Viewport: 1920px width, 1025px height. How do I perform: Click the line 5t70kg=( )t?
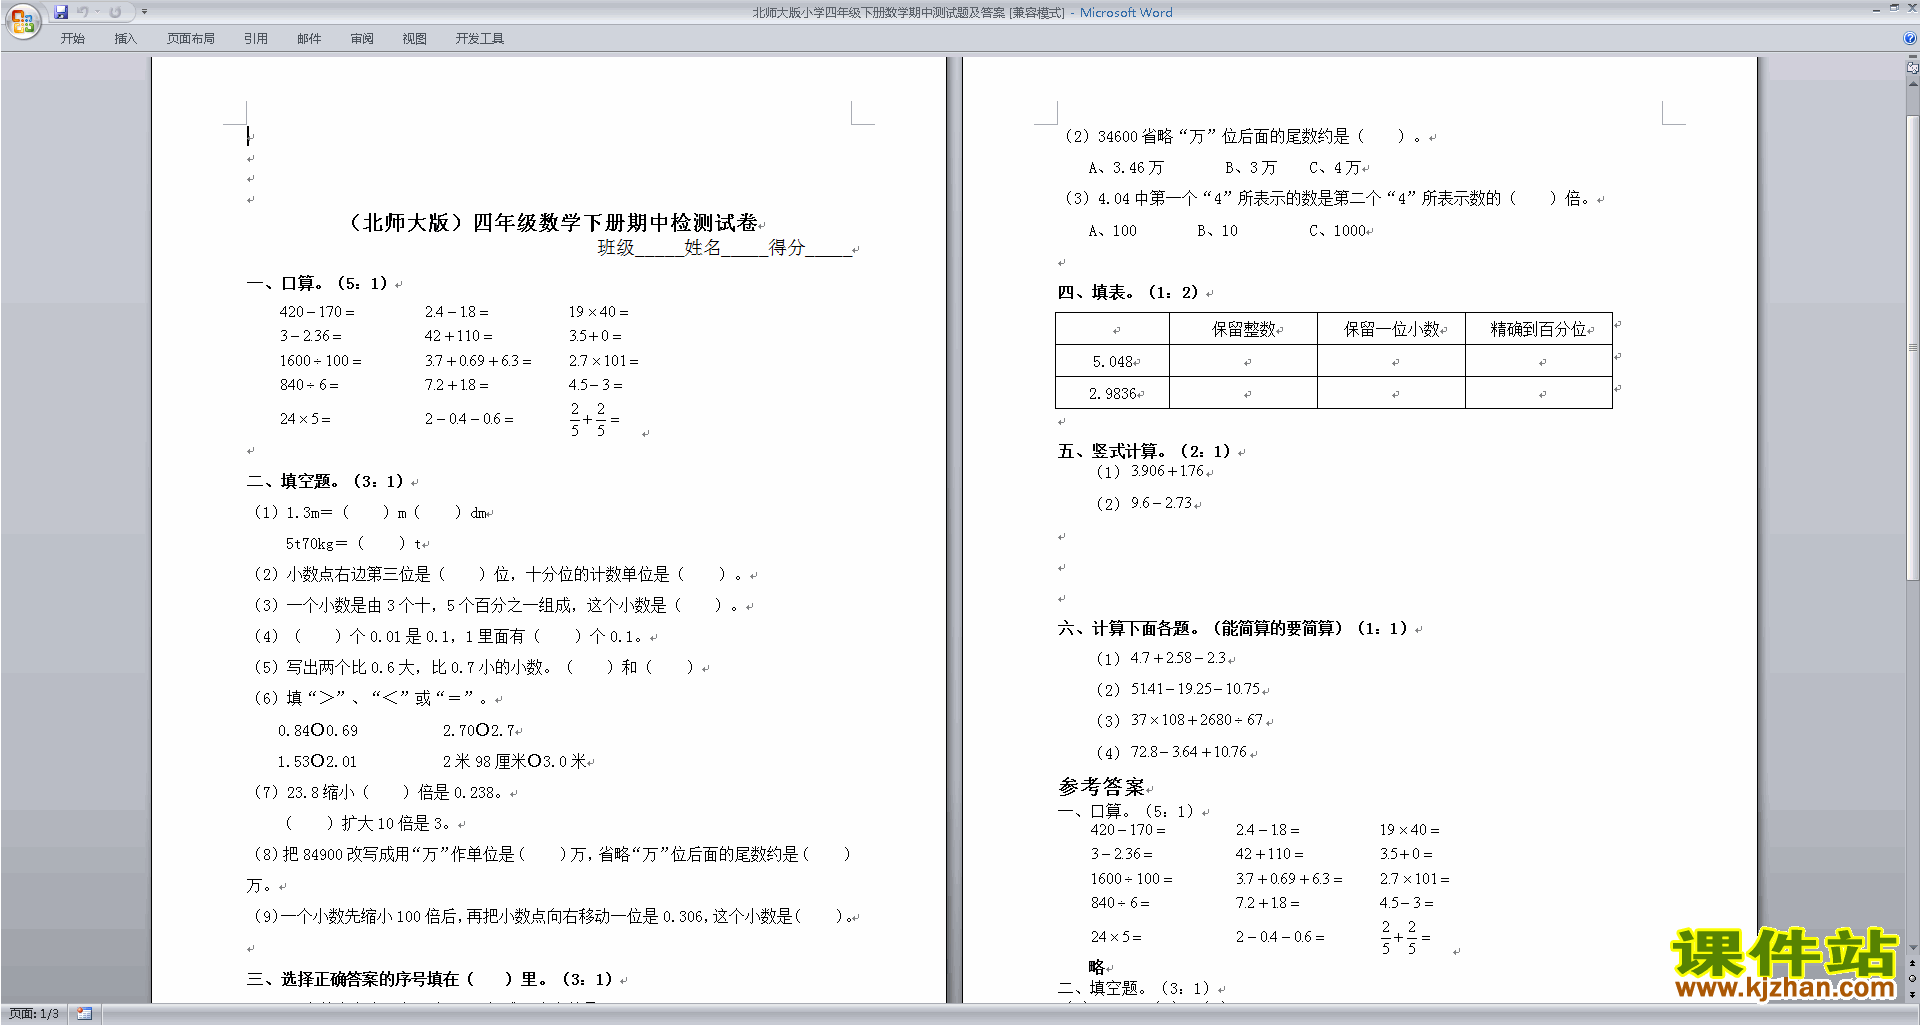[353, 543]
